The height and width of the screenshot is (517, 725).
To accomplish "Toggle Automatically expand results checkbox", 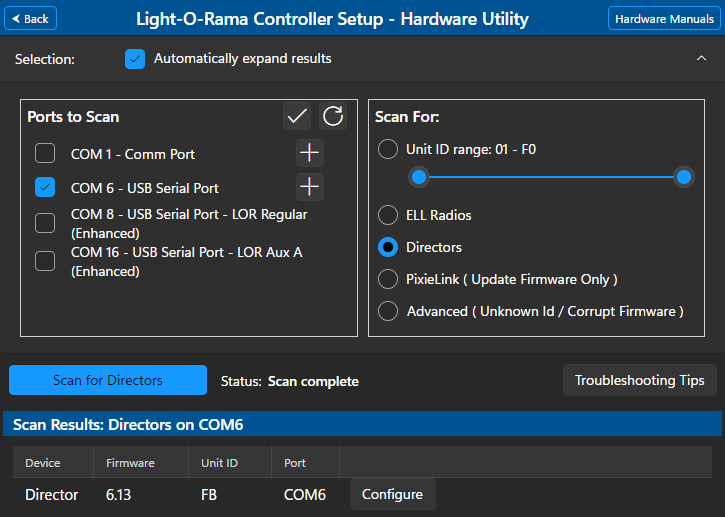I will coord(135,59).
